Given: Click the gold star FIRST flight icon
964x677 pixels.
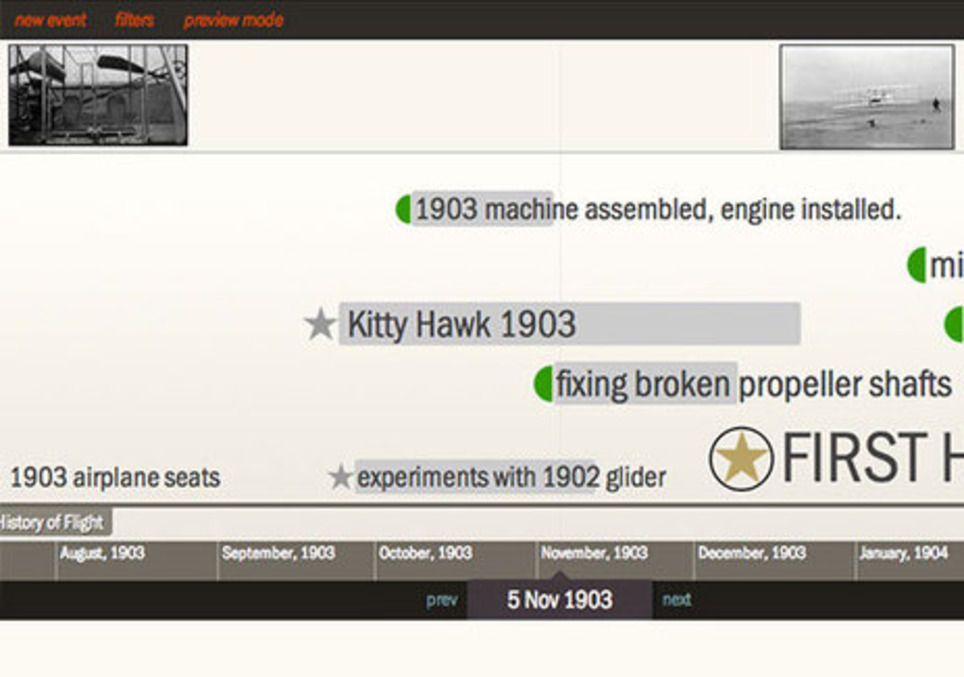Looking at the screenshot, I should pos(741,460).
